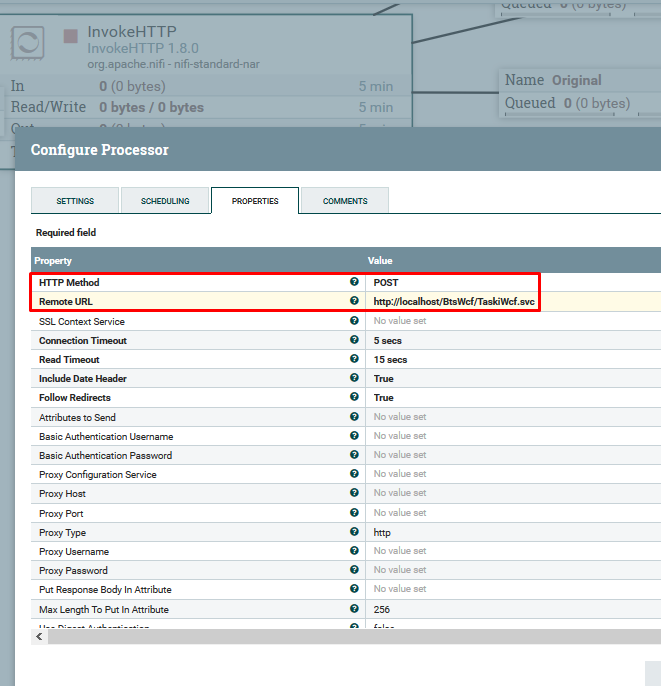The height and width of the screenshot is (686, 661).
Task: Click help icon for Follow Redirects
Action: (x=354, y=398)
